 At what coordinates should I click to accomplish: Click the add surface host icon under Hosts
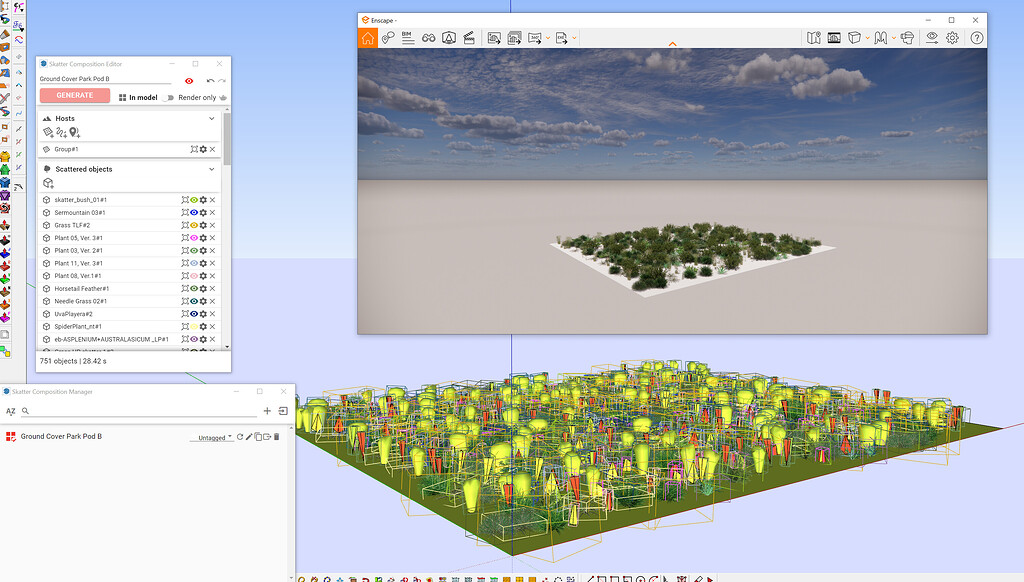[47, 131]
